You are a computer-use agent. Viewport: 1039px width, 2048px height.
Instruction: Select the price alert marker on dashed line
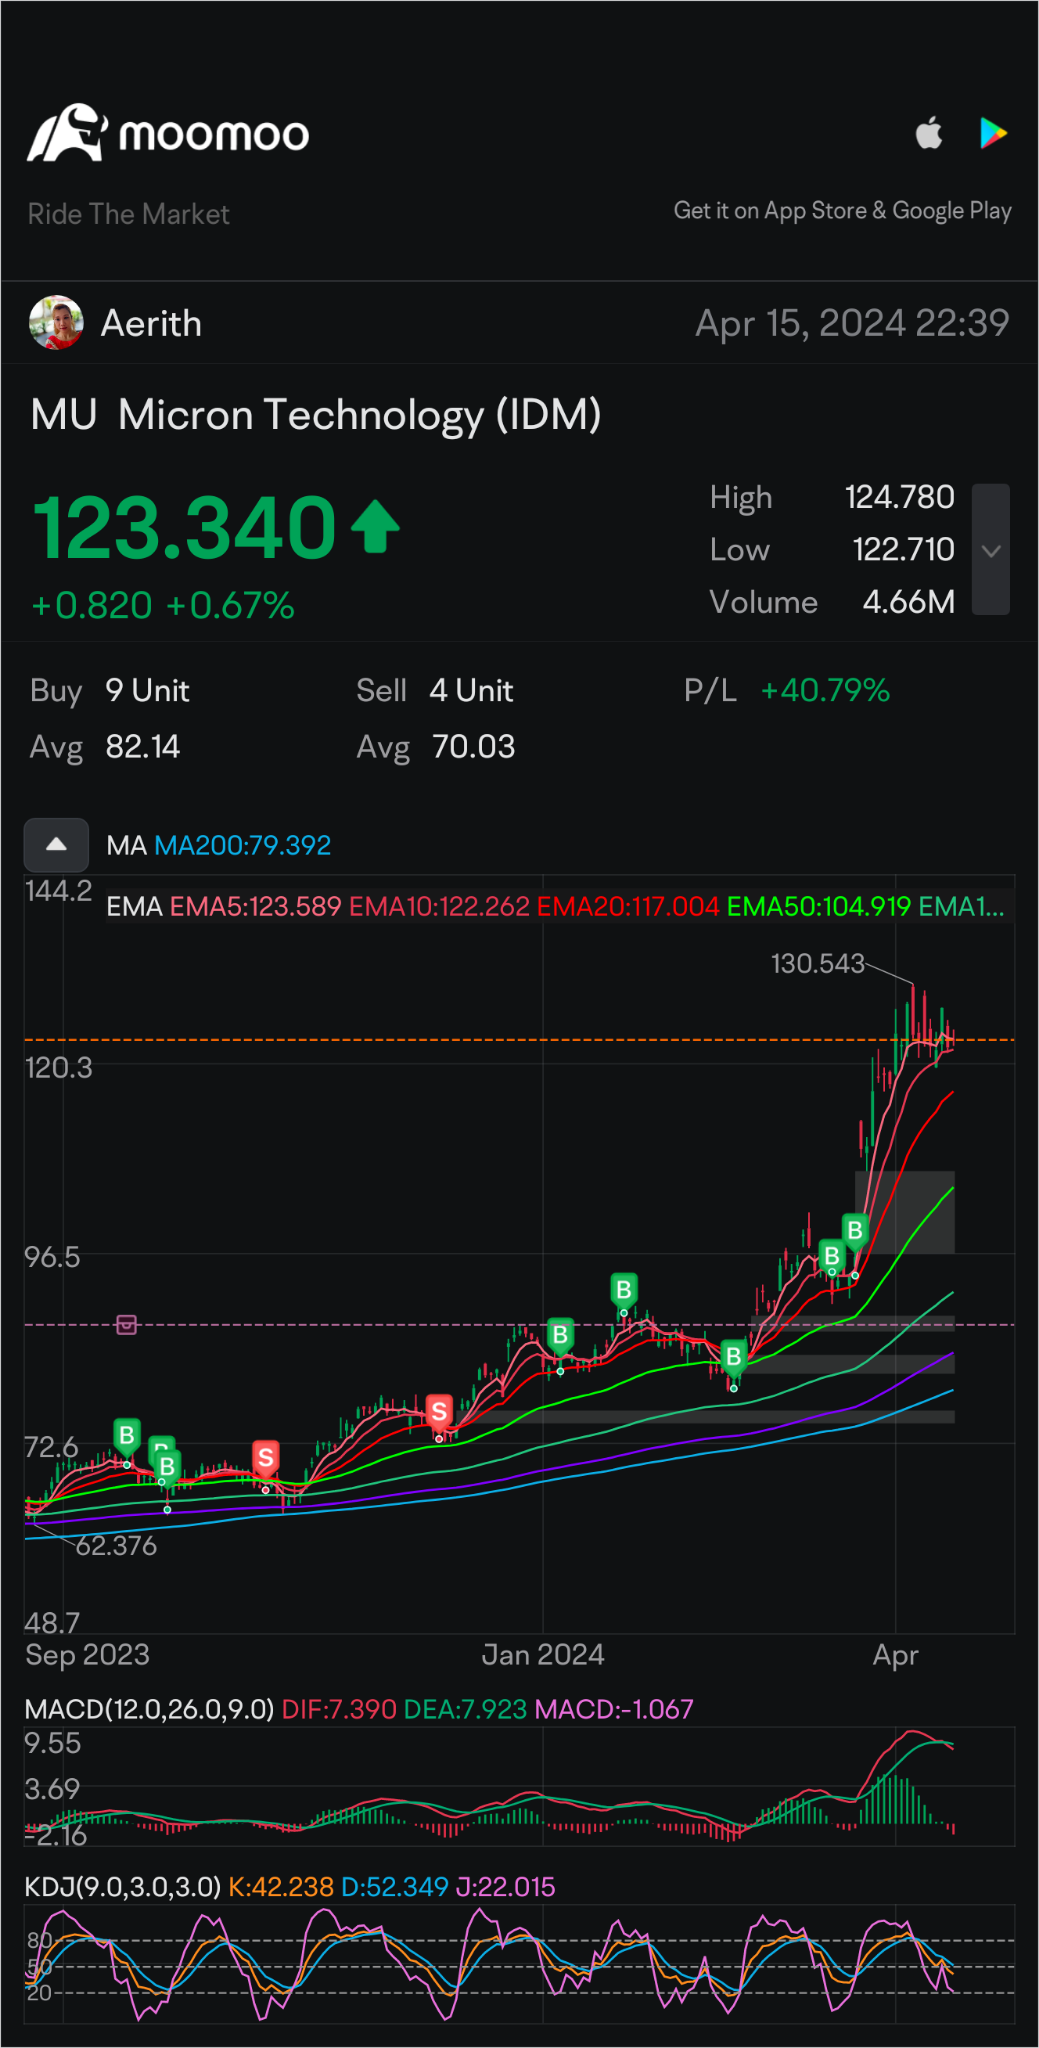click(126, 1324)
